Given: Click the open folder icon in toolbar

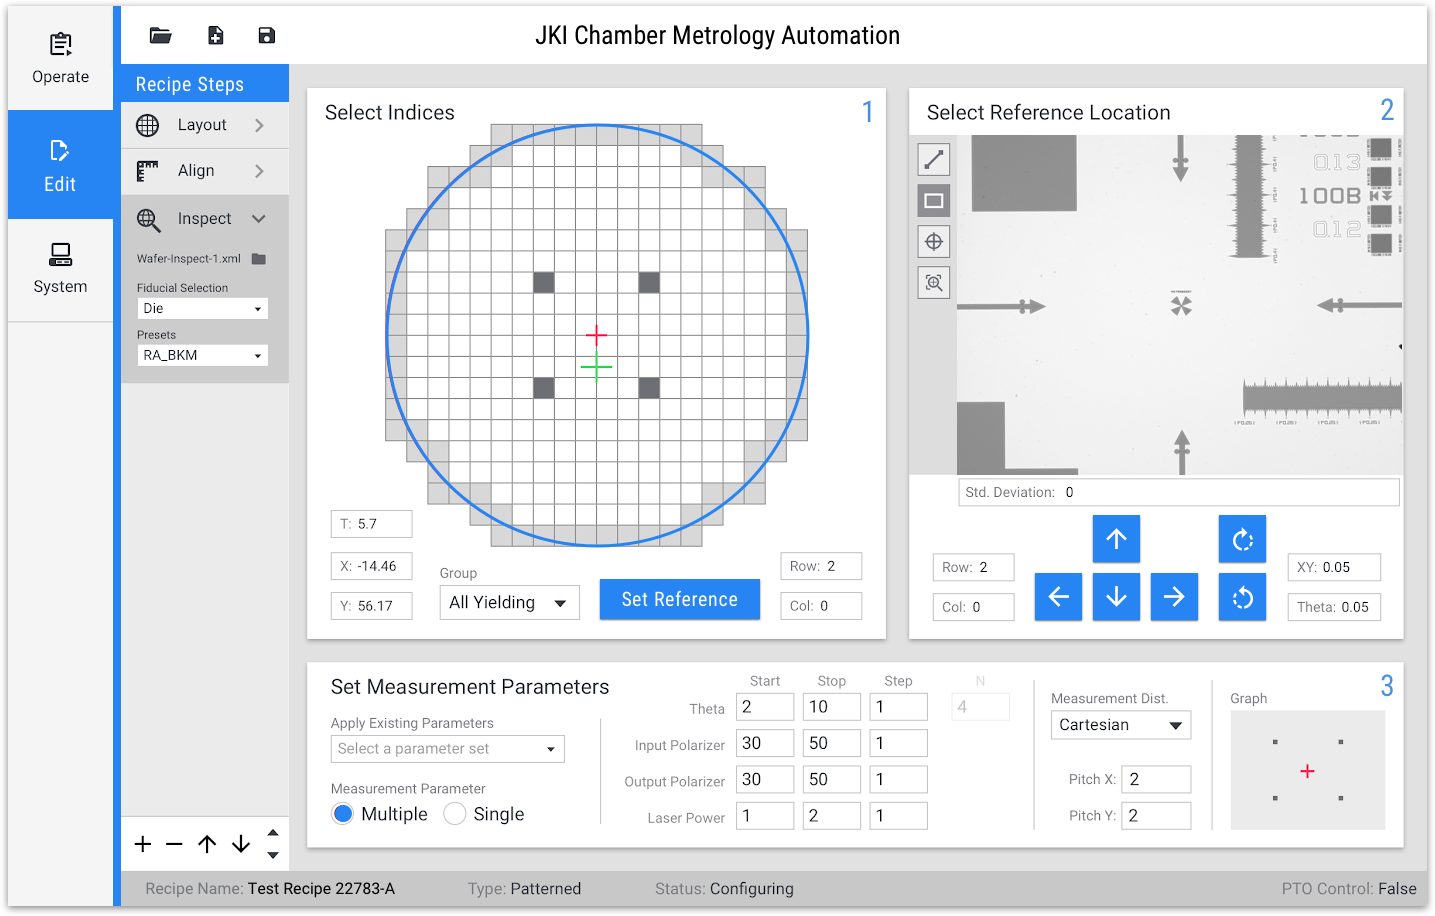Looking at the screenshot, I should pos(160,36).
